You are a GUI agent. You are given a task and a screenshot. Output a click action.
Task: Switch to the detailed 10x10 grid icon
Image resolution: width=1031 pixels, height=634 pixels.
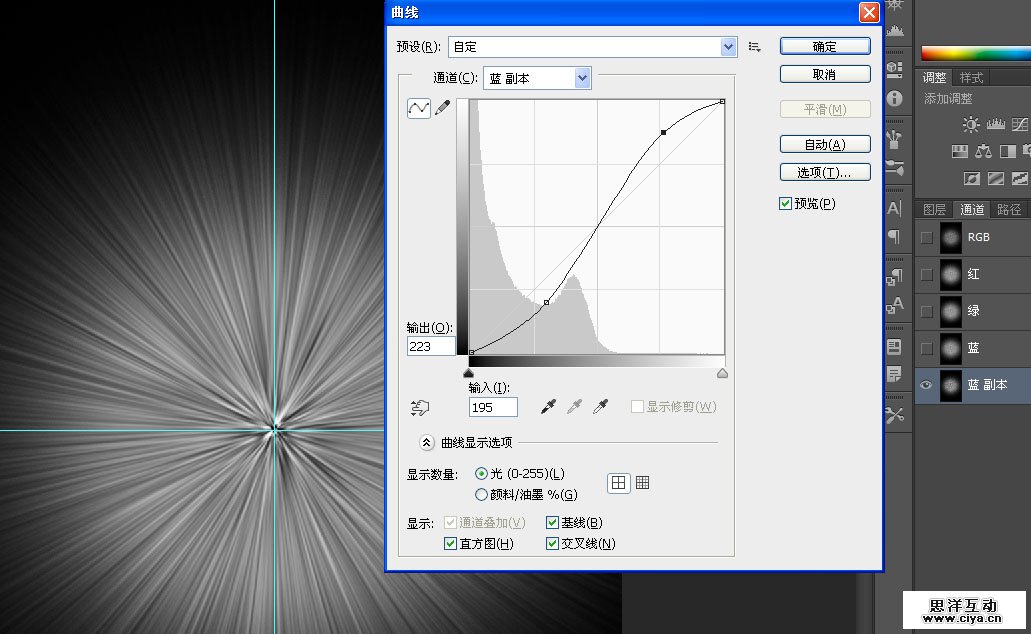pyautogui.click(x=642, y=483)
